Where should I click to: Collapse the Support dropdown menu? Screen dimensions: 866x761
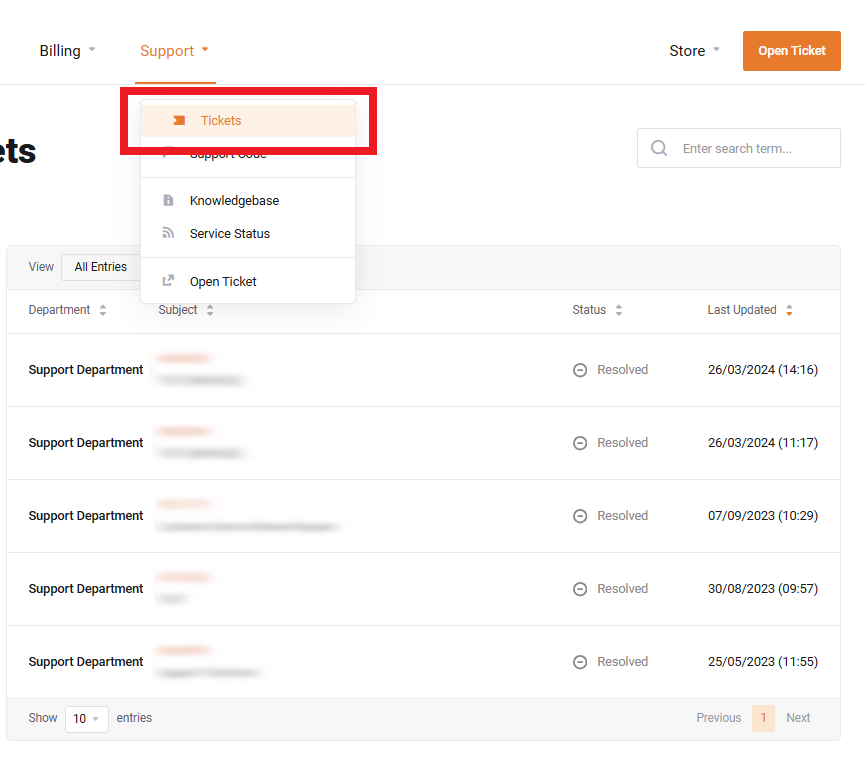coord(175,51)
